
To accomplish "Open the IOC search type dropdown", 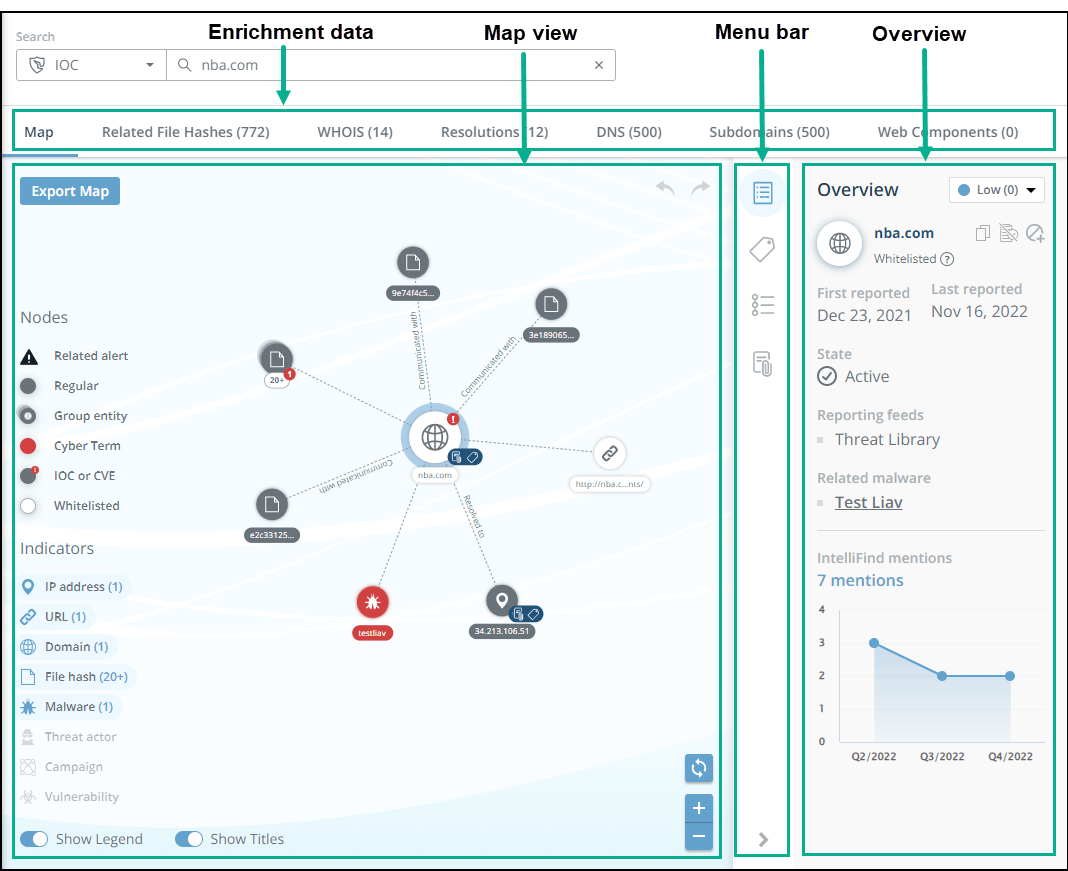I will click(91, 65).
